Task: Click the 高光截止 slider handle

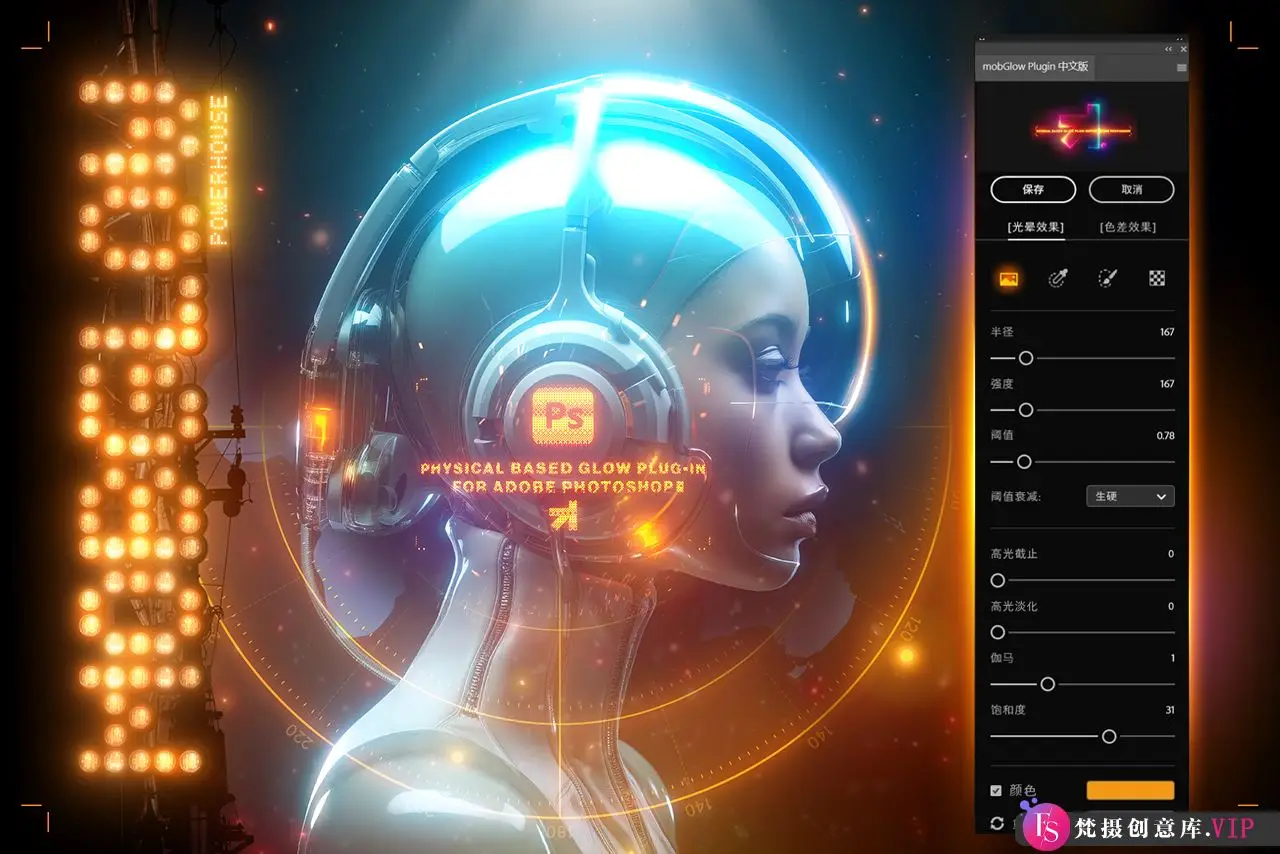Action: point(997,580)
